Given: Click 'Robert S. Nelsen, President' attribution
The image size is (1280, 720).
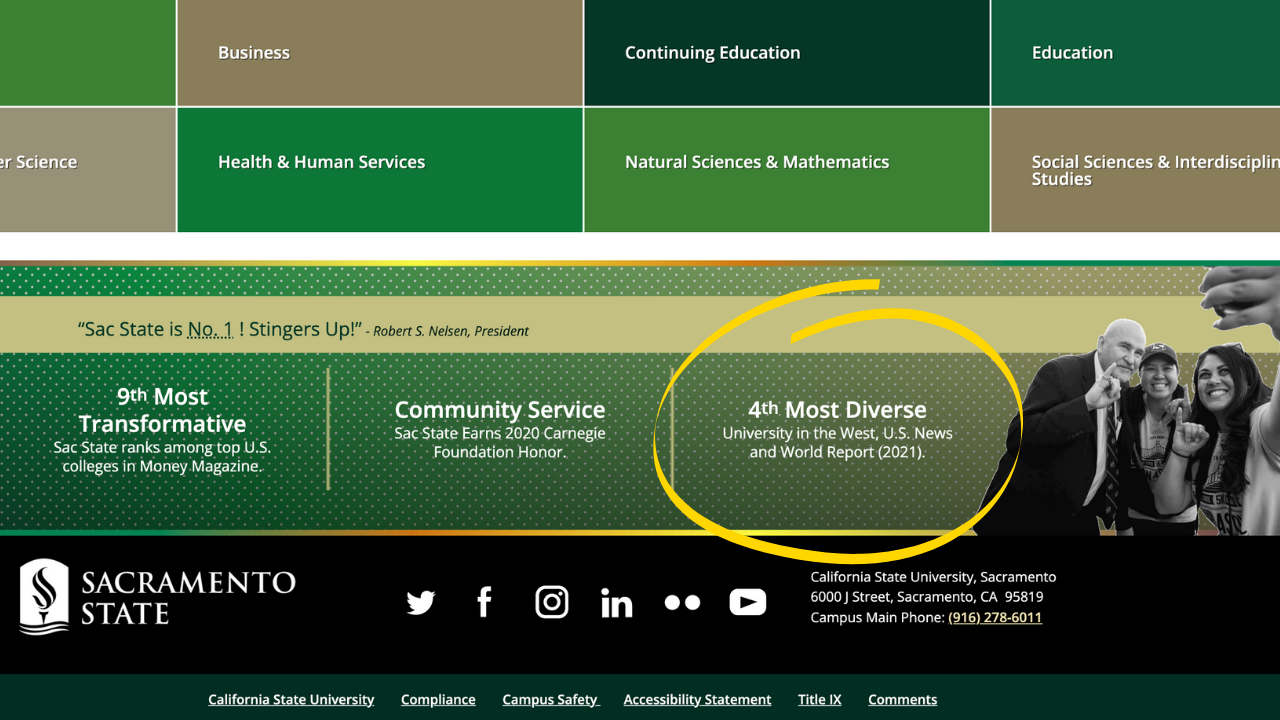Looking at the screenshot, I should [451, 331].
